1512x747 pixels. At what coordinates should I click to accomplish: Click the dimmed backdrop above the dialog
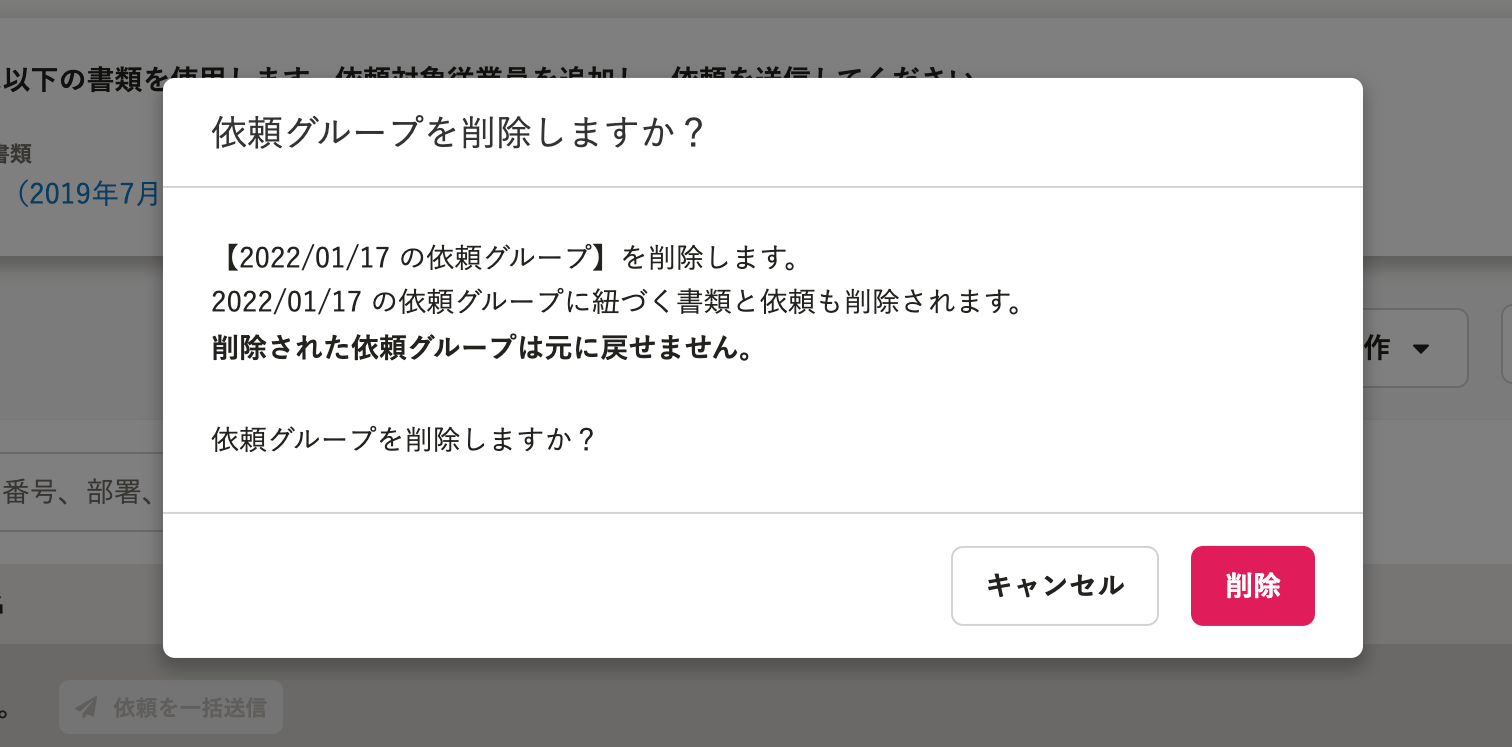point(756,40)
